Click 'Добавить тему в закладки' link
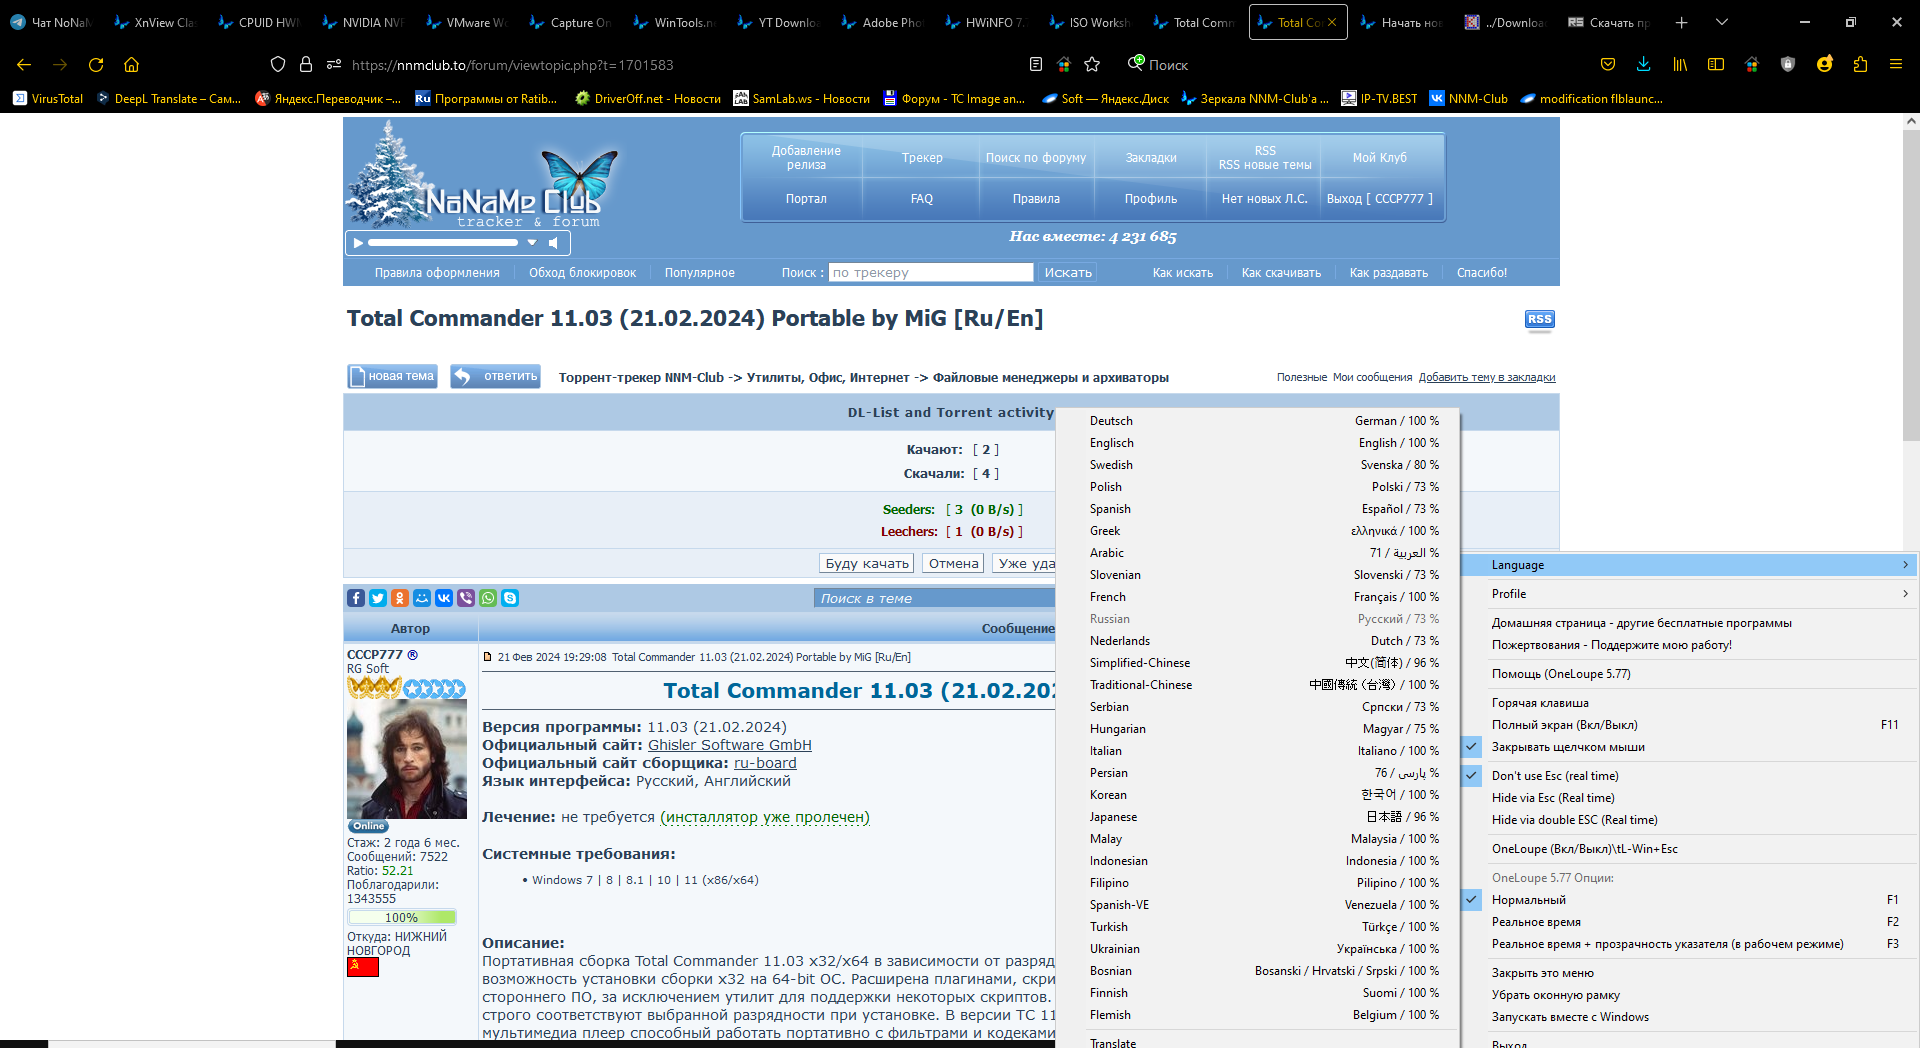Screen dimensions: 1920x1048 [x=1487, y=377]
